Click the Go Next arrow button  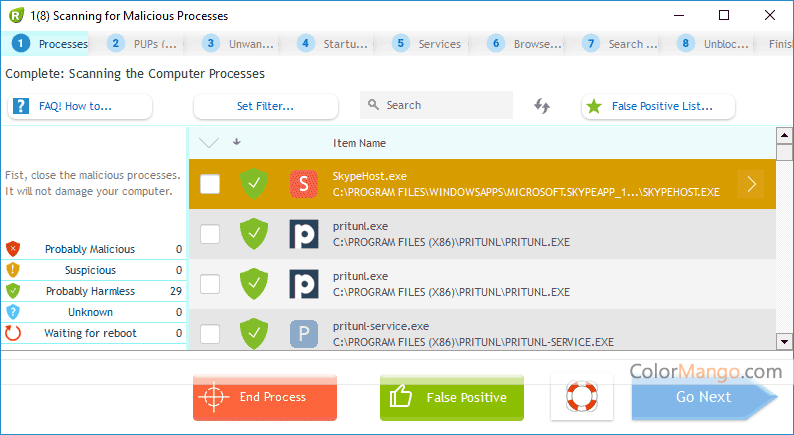click(703, 397)
